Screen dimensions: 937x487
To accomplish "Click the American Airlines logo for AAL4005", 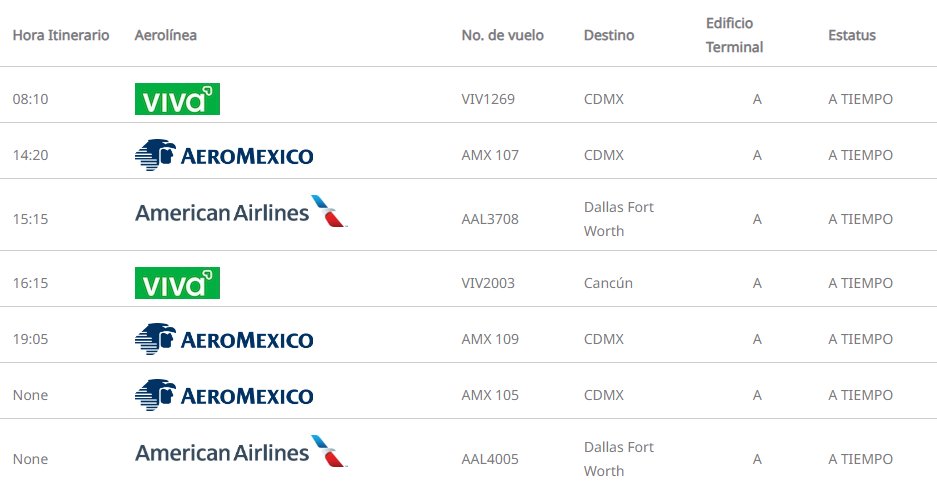I will (241, 453).
